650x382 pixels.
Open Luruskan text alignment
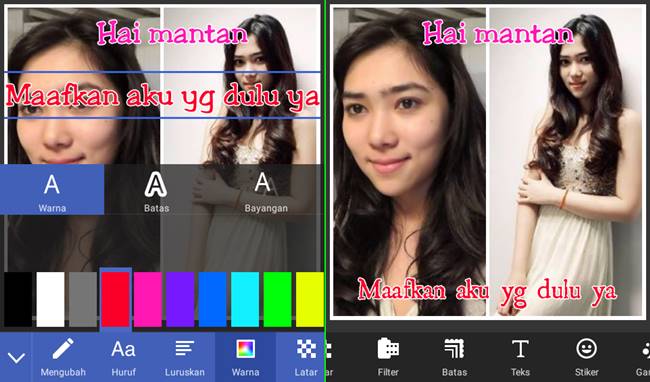[184, 357]
